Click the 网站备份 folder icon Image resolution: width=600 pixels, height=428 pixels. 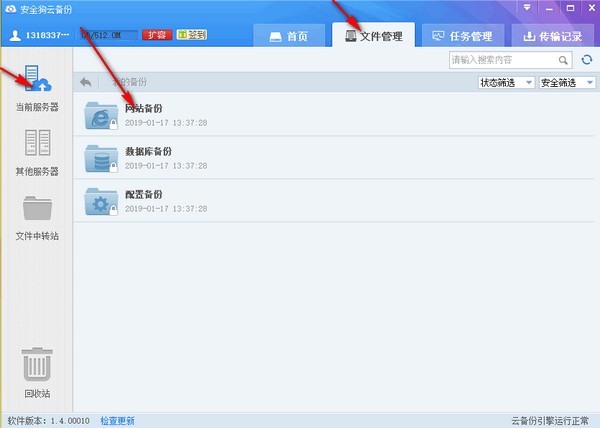coord(101,116)
